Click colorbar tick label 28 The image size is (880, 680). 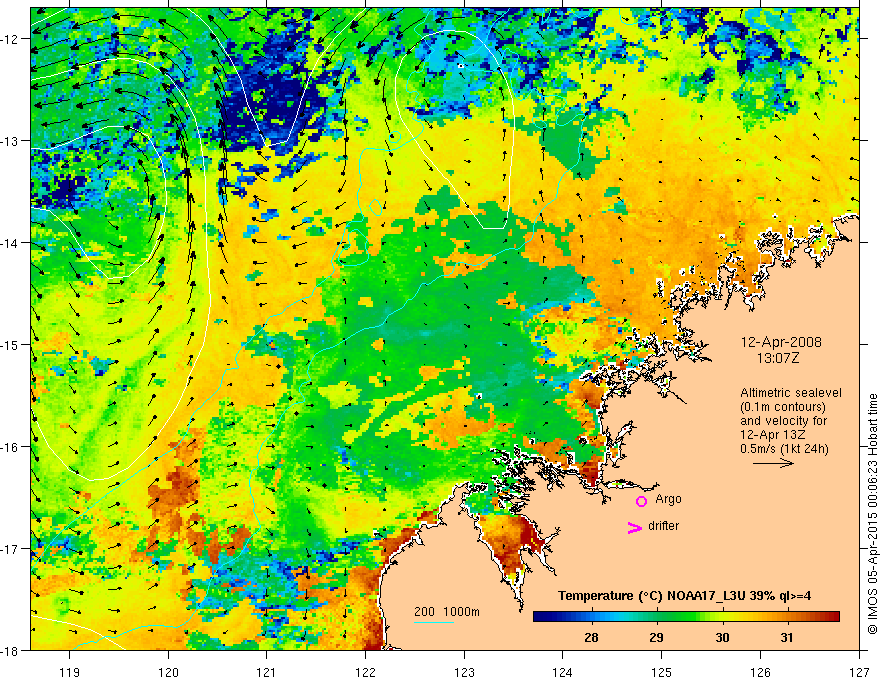pyautogui.click(x=591, y=637)
